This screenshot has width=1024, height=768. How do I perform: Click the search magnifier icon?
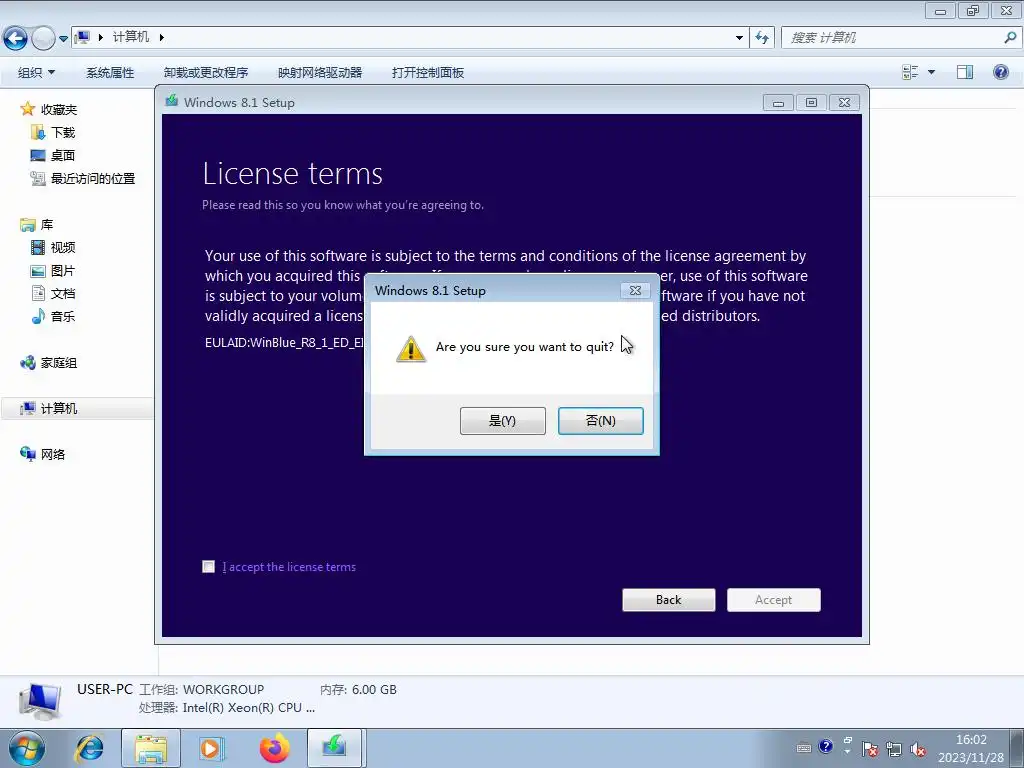click(x=1010, y=38)
